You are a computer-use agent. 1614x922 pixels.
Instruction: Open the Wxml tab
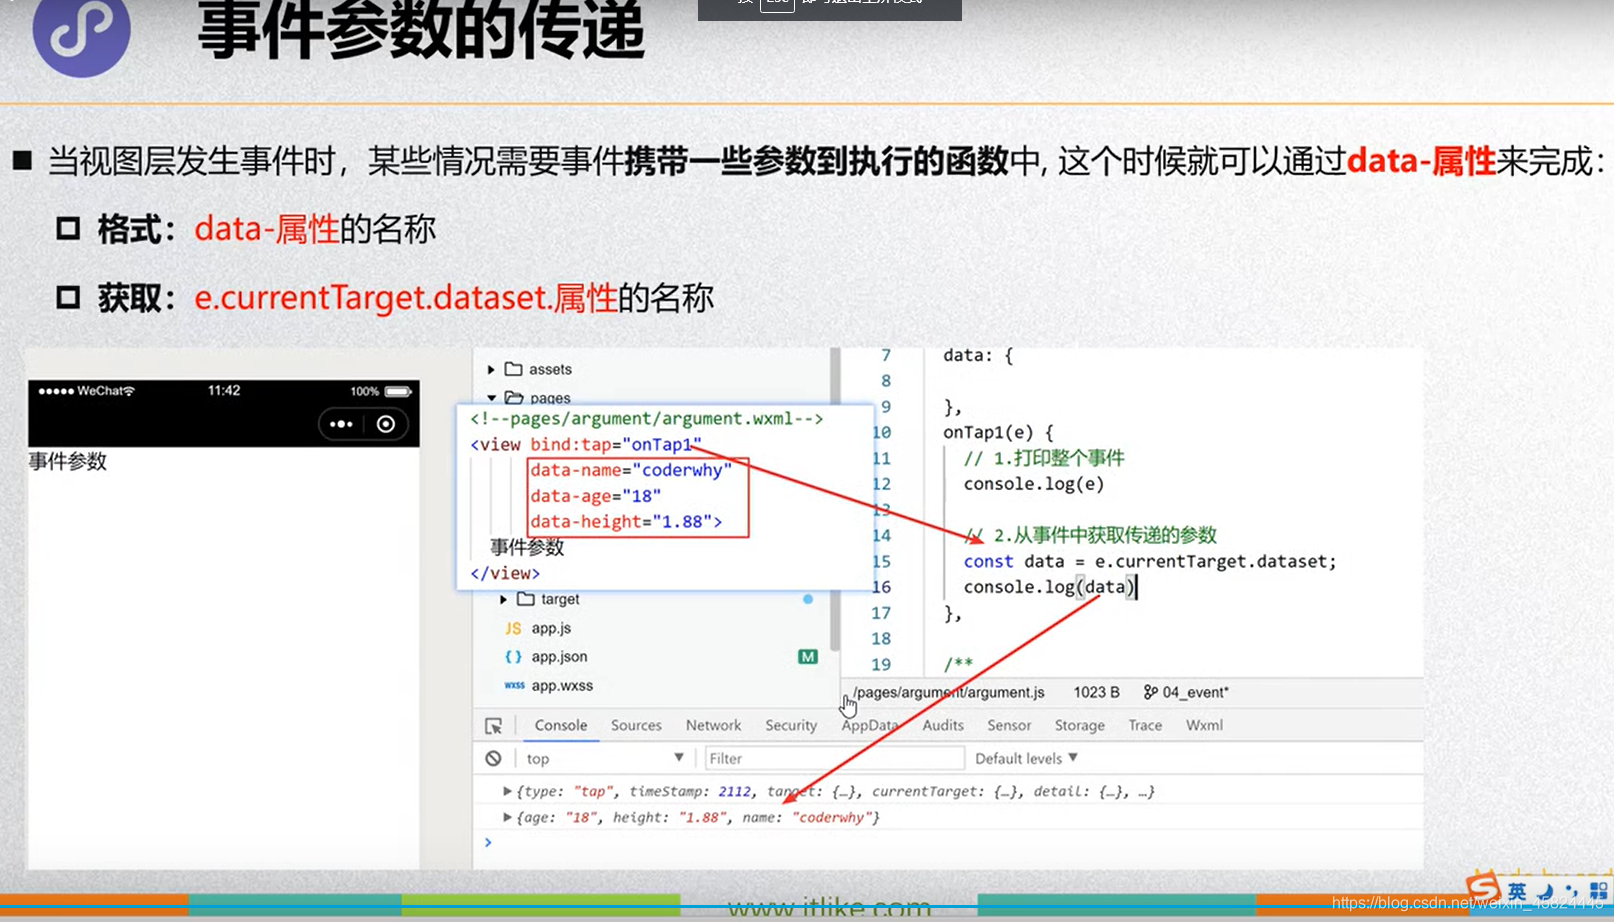[1204, 725]
